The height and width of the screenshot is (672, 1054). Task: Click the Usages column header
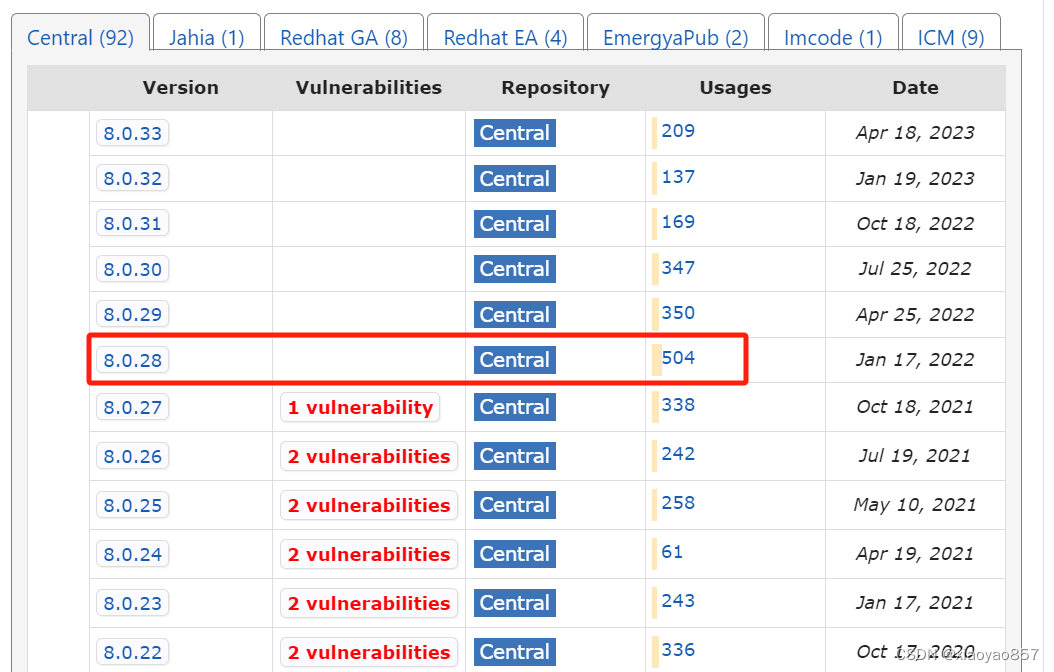735,88
